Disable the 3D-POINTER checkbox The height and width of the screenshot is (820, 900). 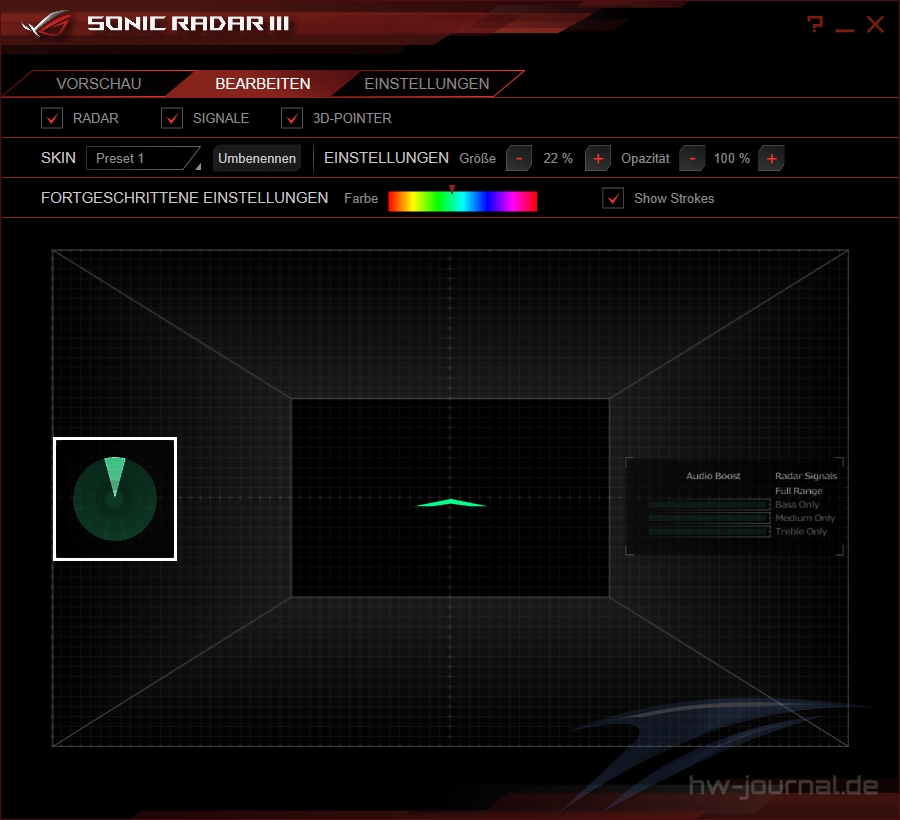(292, 118)
